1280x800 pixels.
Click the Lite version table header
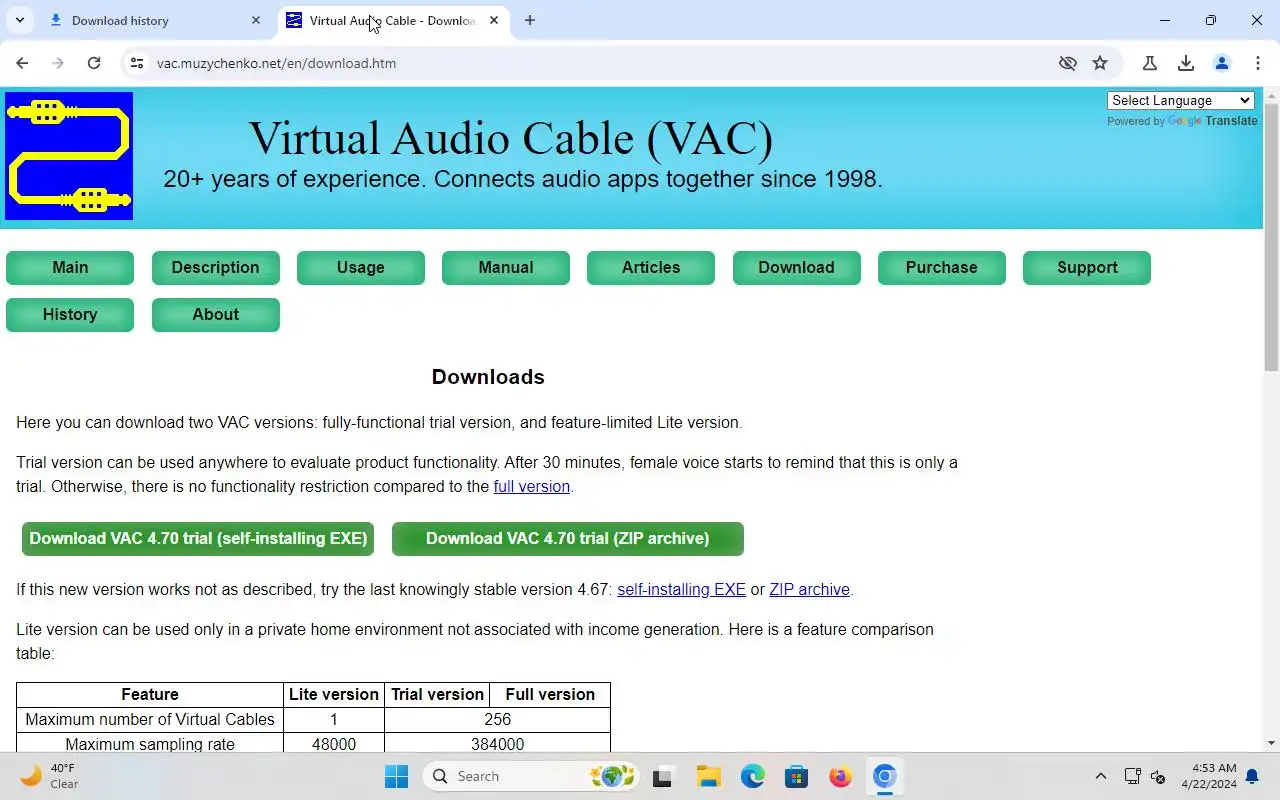pyautogui.click(x=334, y=695)
